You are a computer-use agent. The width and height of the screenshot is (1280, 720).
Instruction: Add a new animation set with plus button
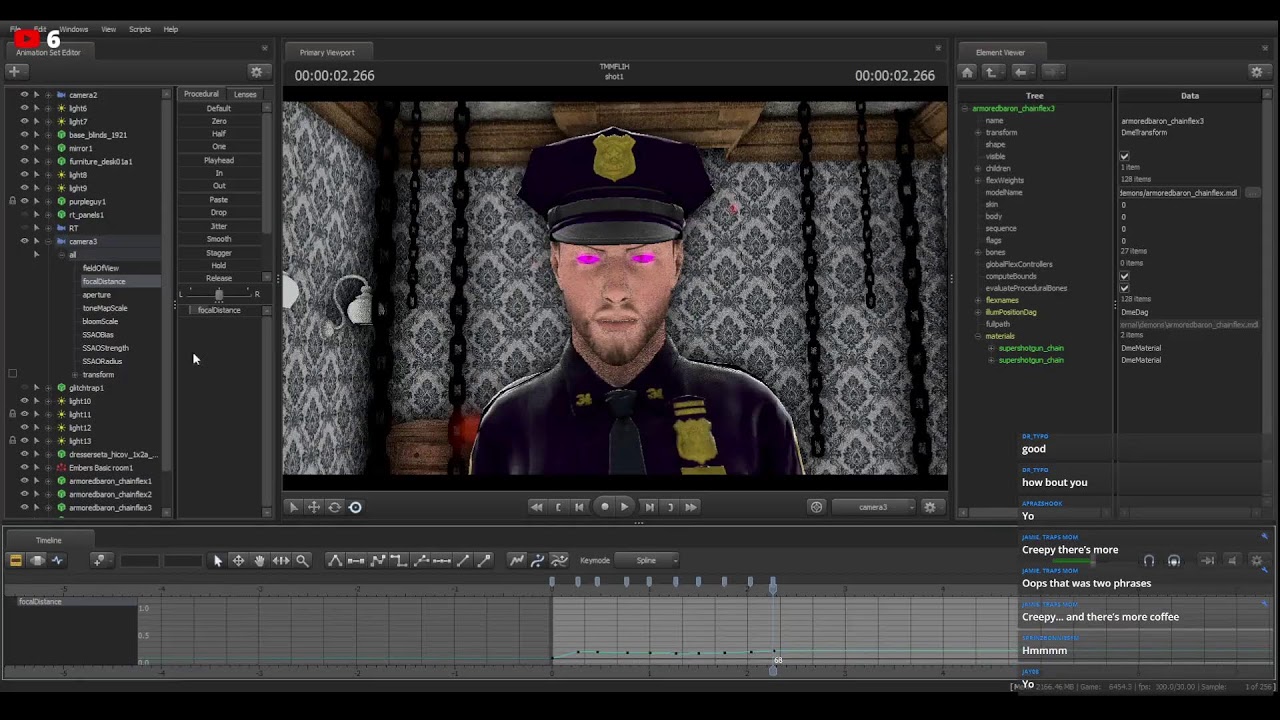pyautogui.click(x=14, y=71)
